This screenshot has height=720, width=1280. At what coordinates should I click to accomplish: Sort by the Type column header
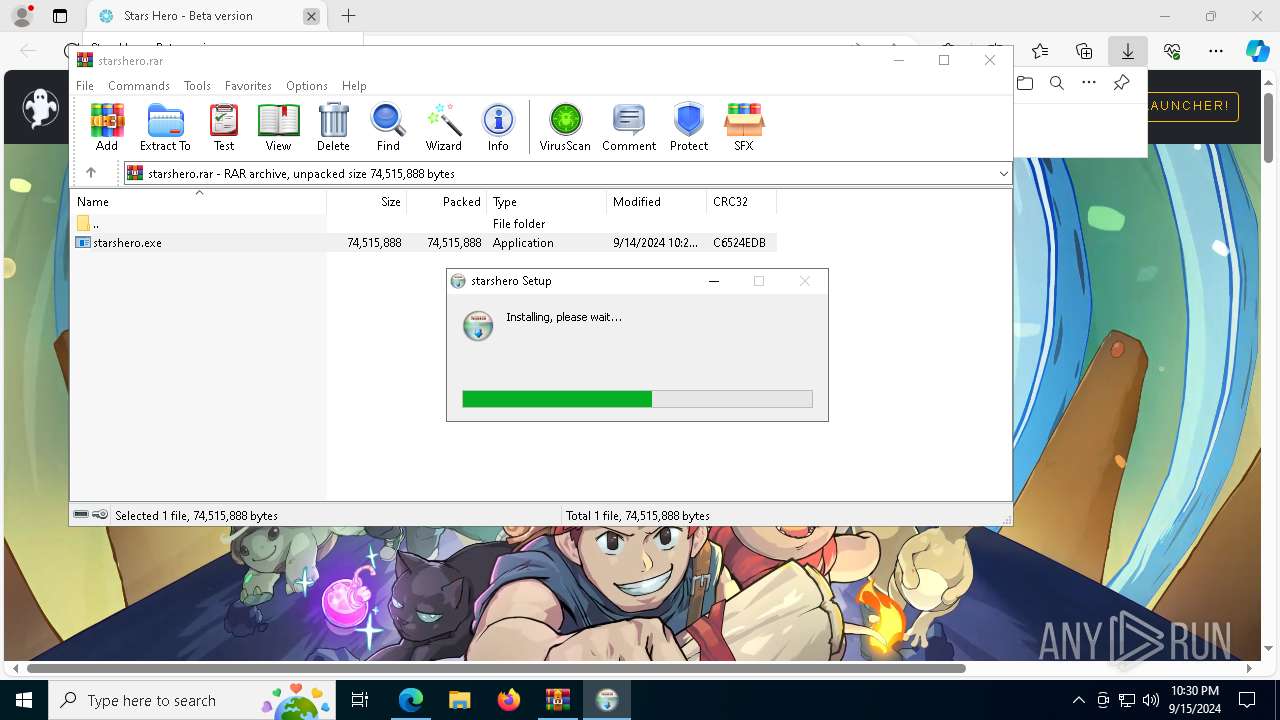[546, 202]
